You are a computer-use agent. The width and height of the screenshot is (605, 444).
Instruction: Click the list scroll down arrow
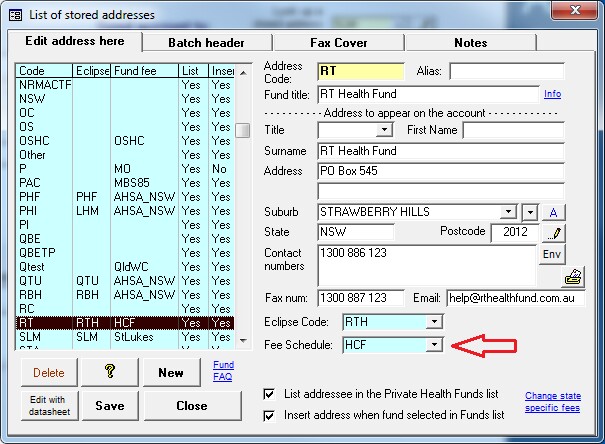pos(243,340)
